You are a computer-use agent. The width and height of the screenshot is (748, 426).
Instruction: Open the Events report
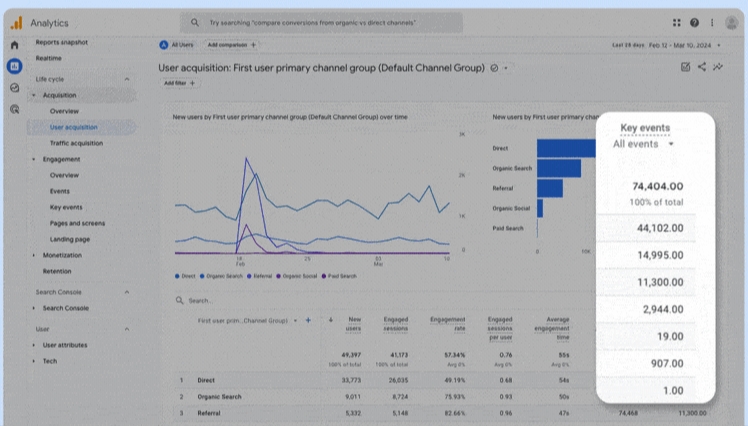click(60, 191)
